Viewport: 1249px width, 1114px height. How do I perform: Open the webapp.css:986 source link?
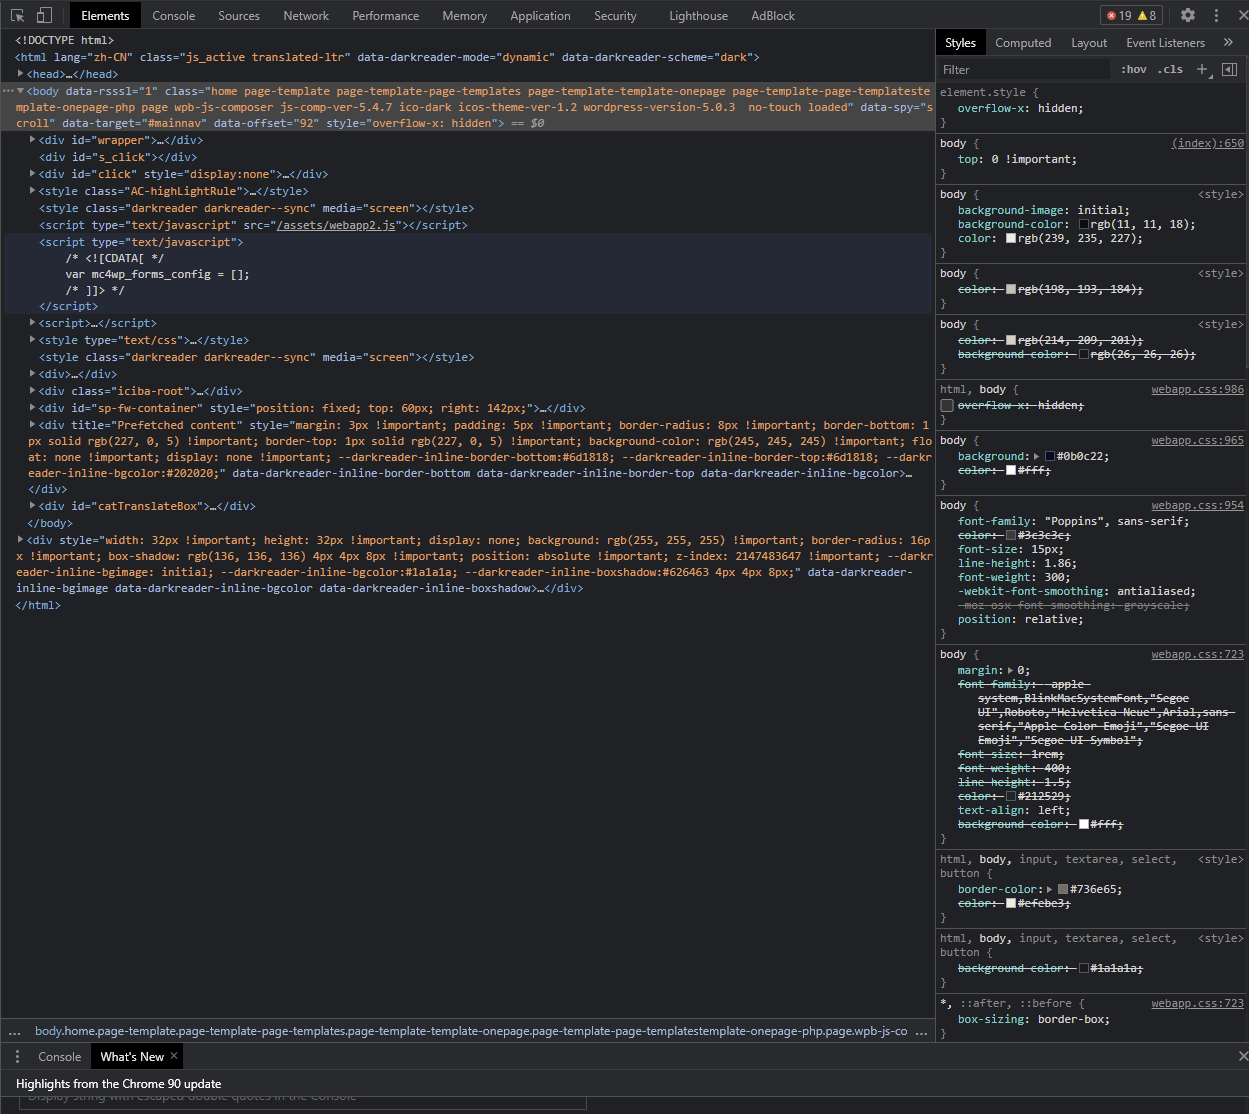point(1197,389)
